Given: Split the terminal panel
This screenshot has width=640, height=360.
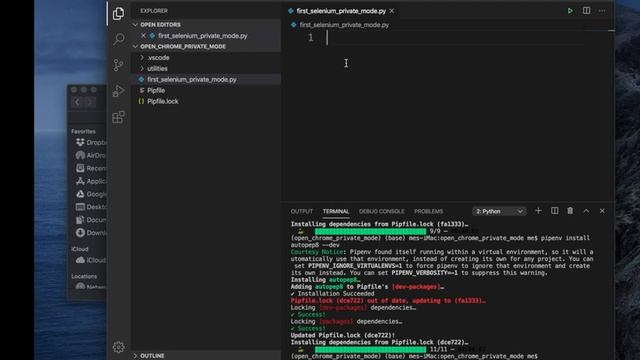Looking at the screenshot, I should pyautogui.click(x=554, y=211).
